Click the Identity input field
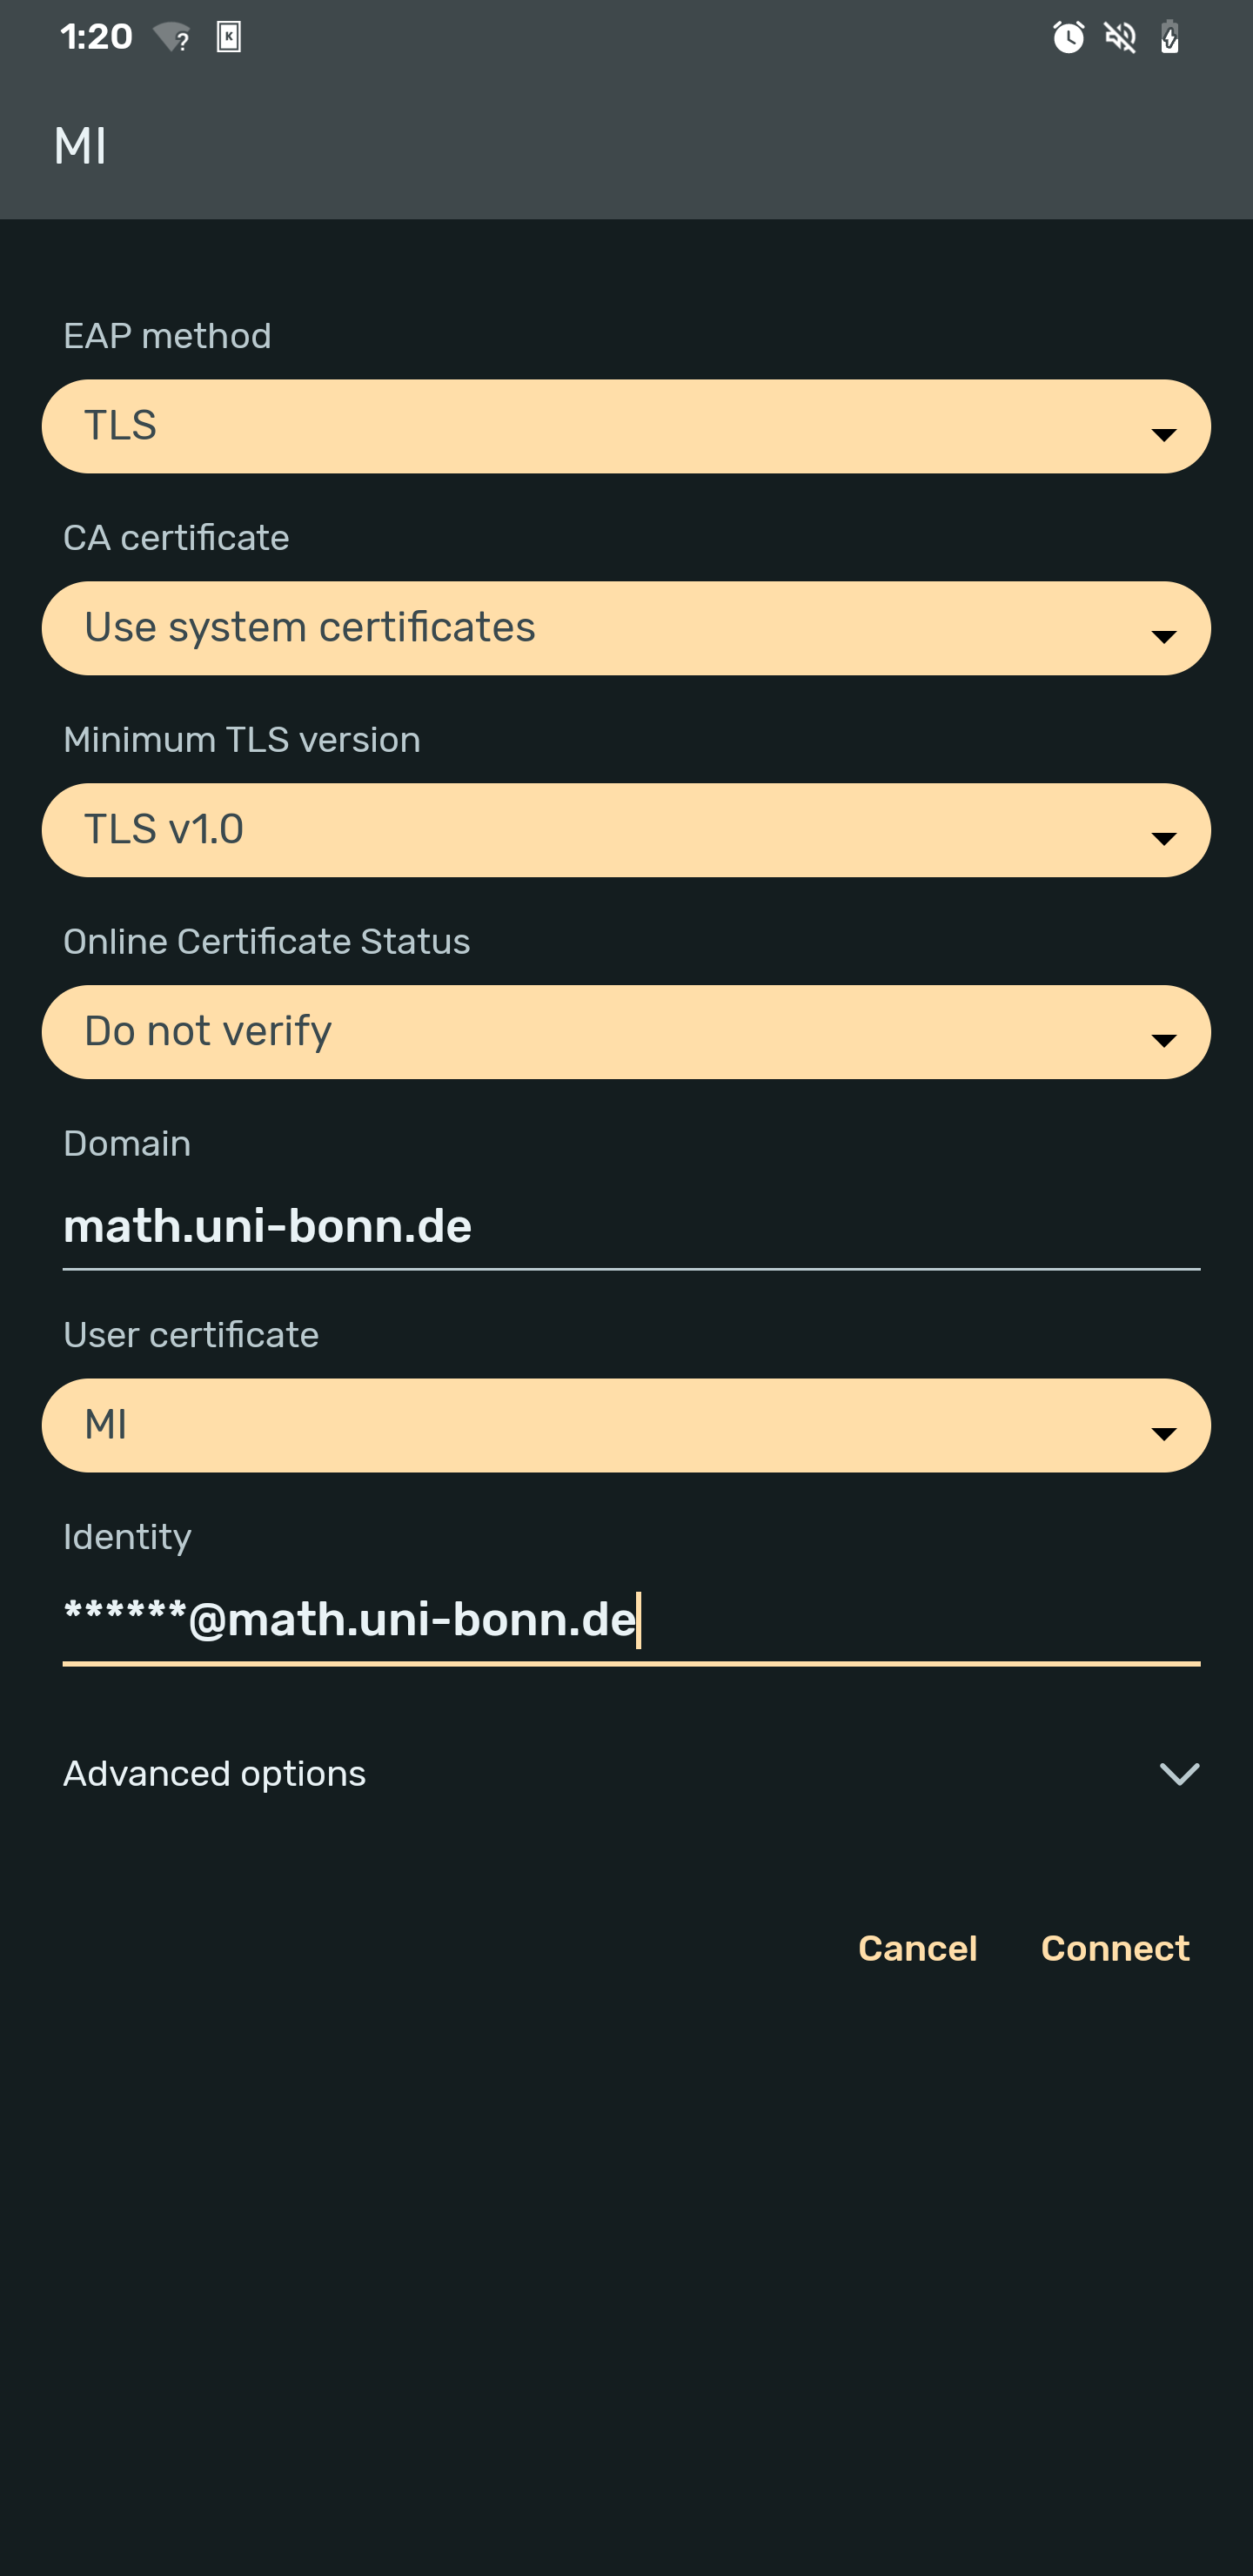 coord(626,1618)
